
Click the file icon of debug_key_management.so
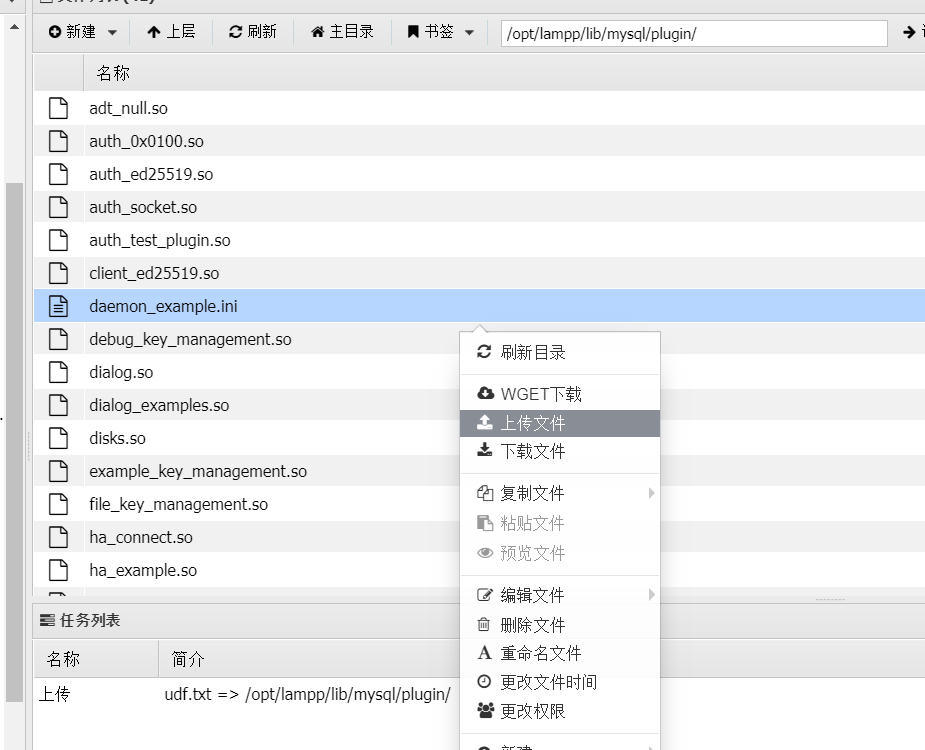tap(58, 340)
